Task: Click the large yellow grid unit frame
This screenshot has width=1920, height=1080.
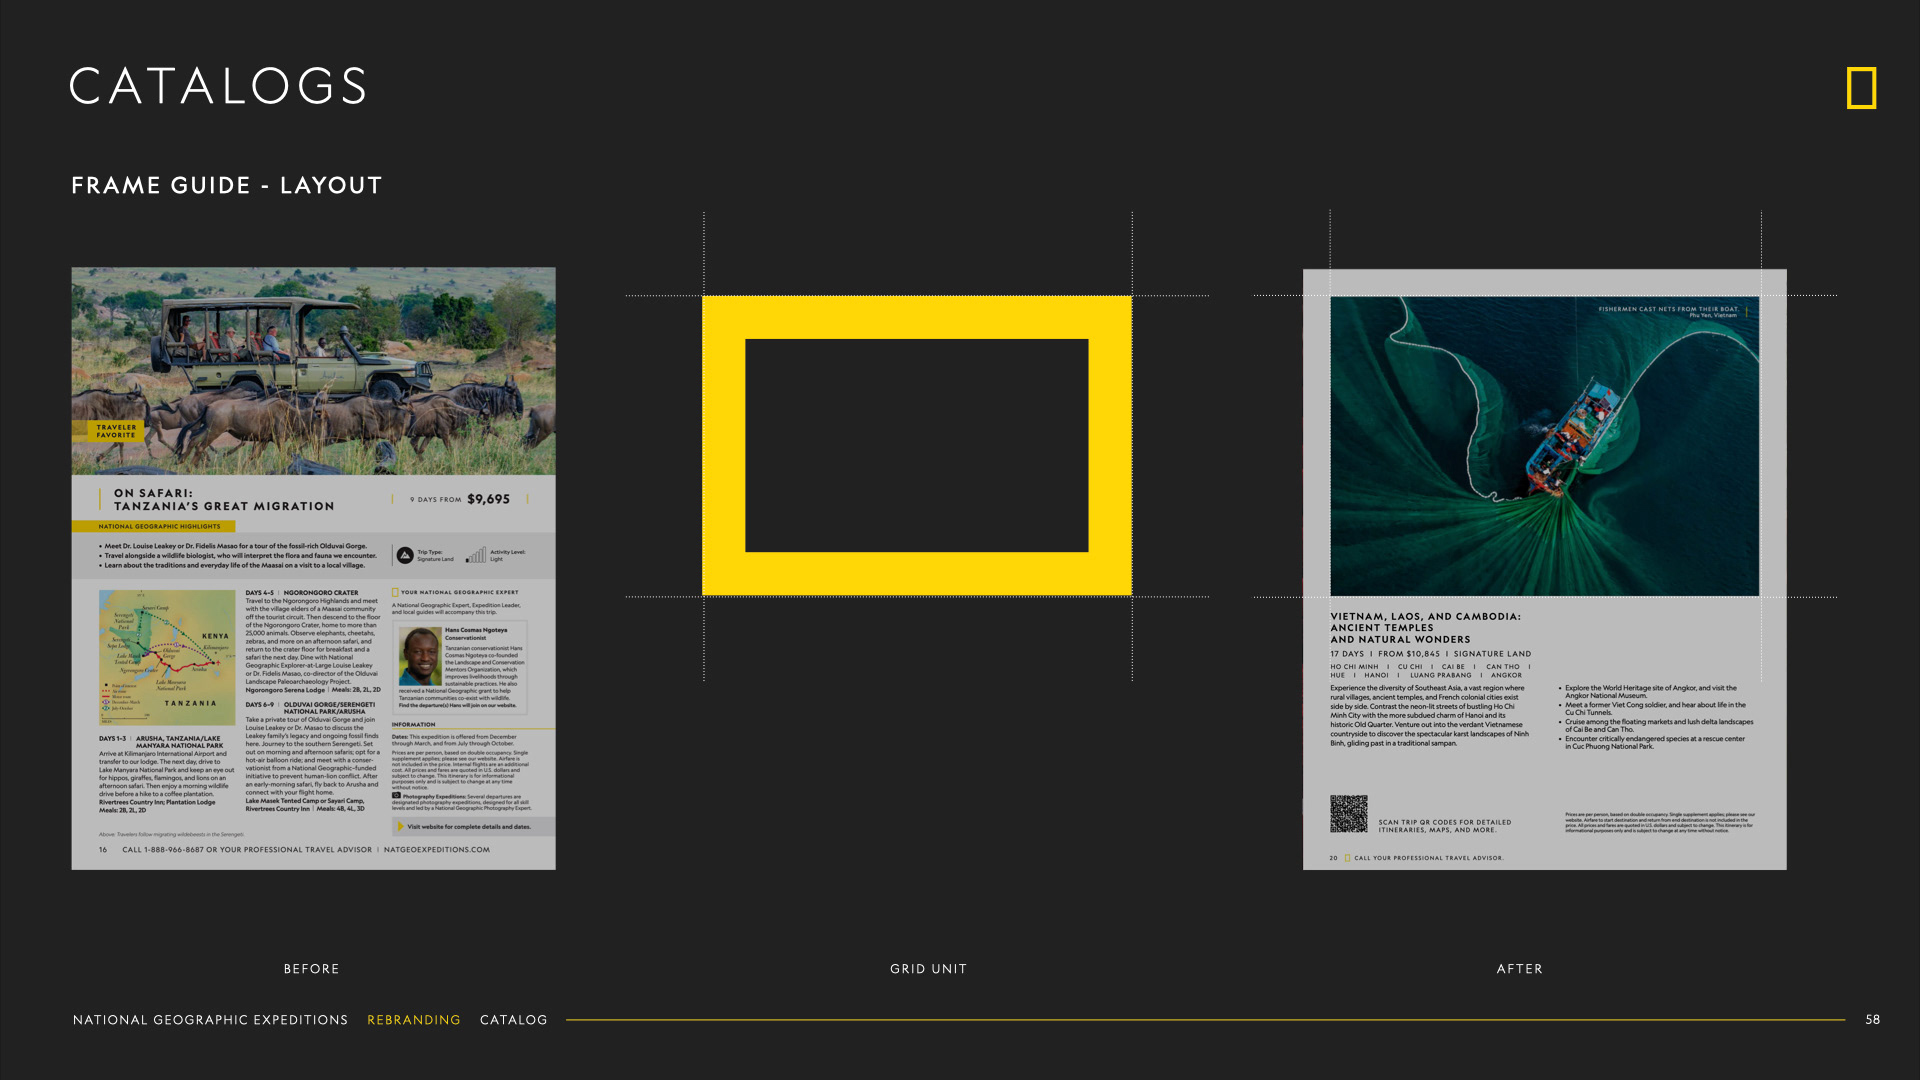Action: coord(916,317)
